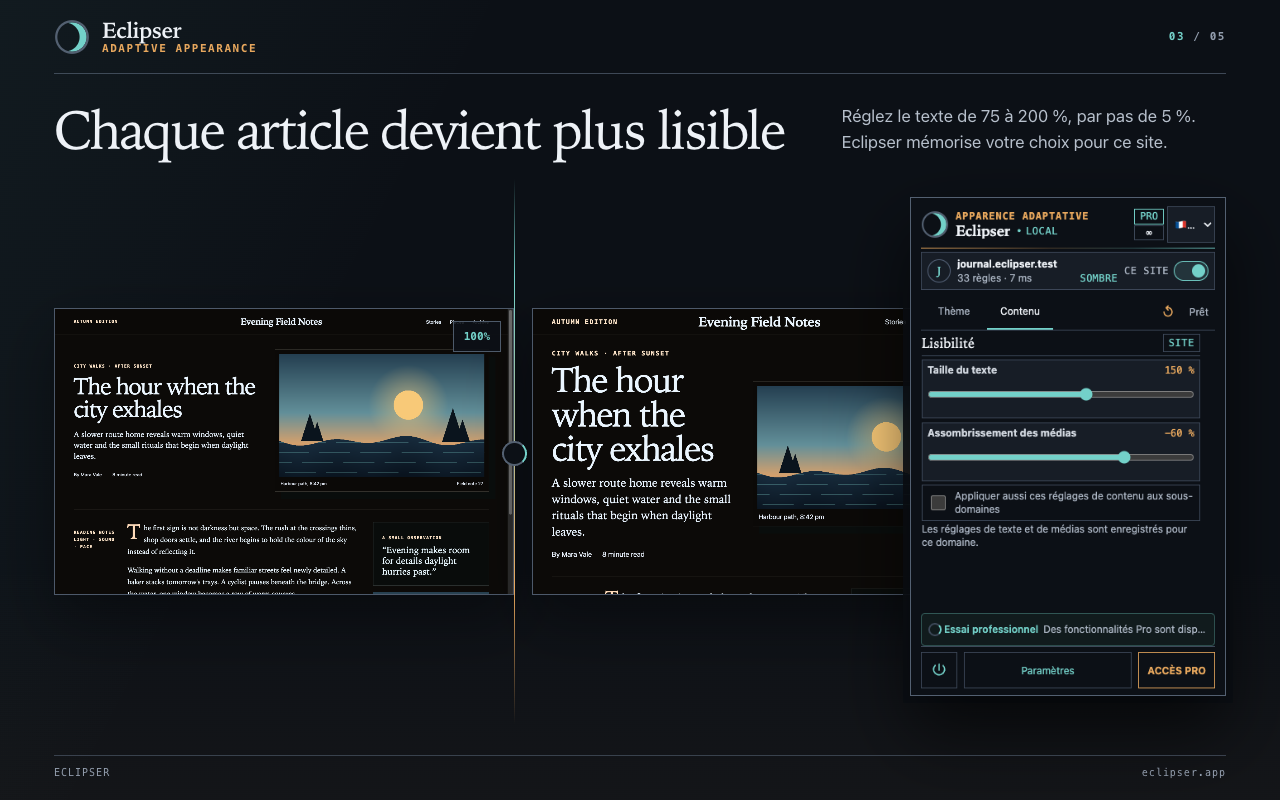Select the Contenu tab

coord(1020,312)
